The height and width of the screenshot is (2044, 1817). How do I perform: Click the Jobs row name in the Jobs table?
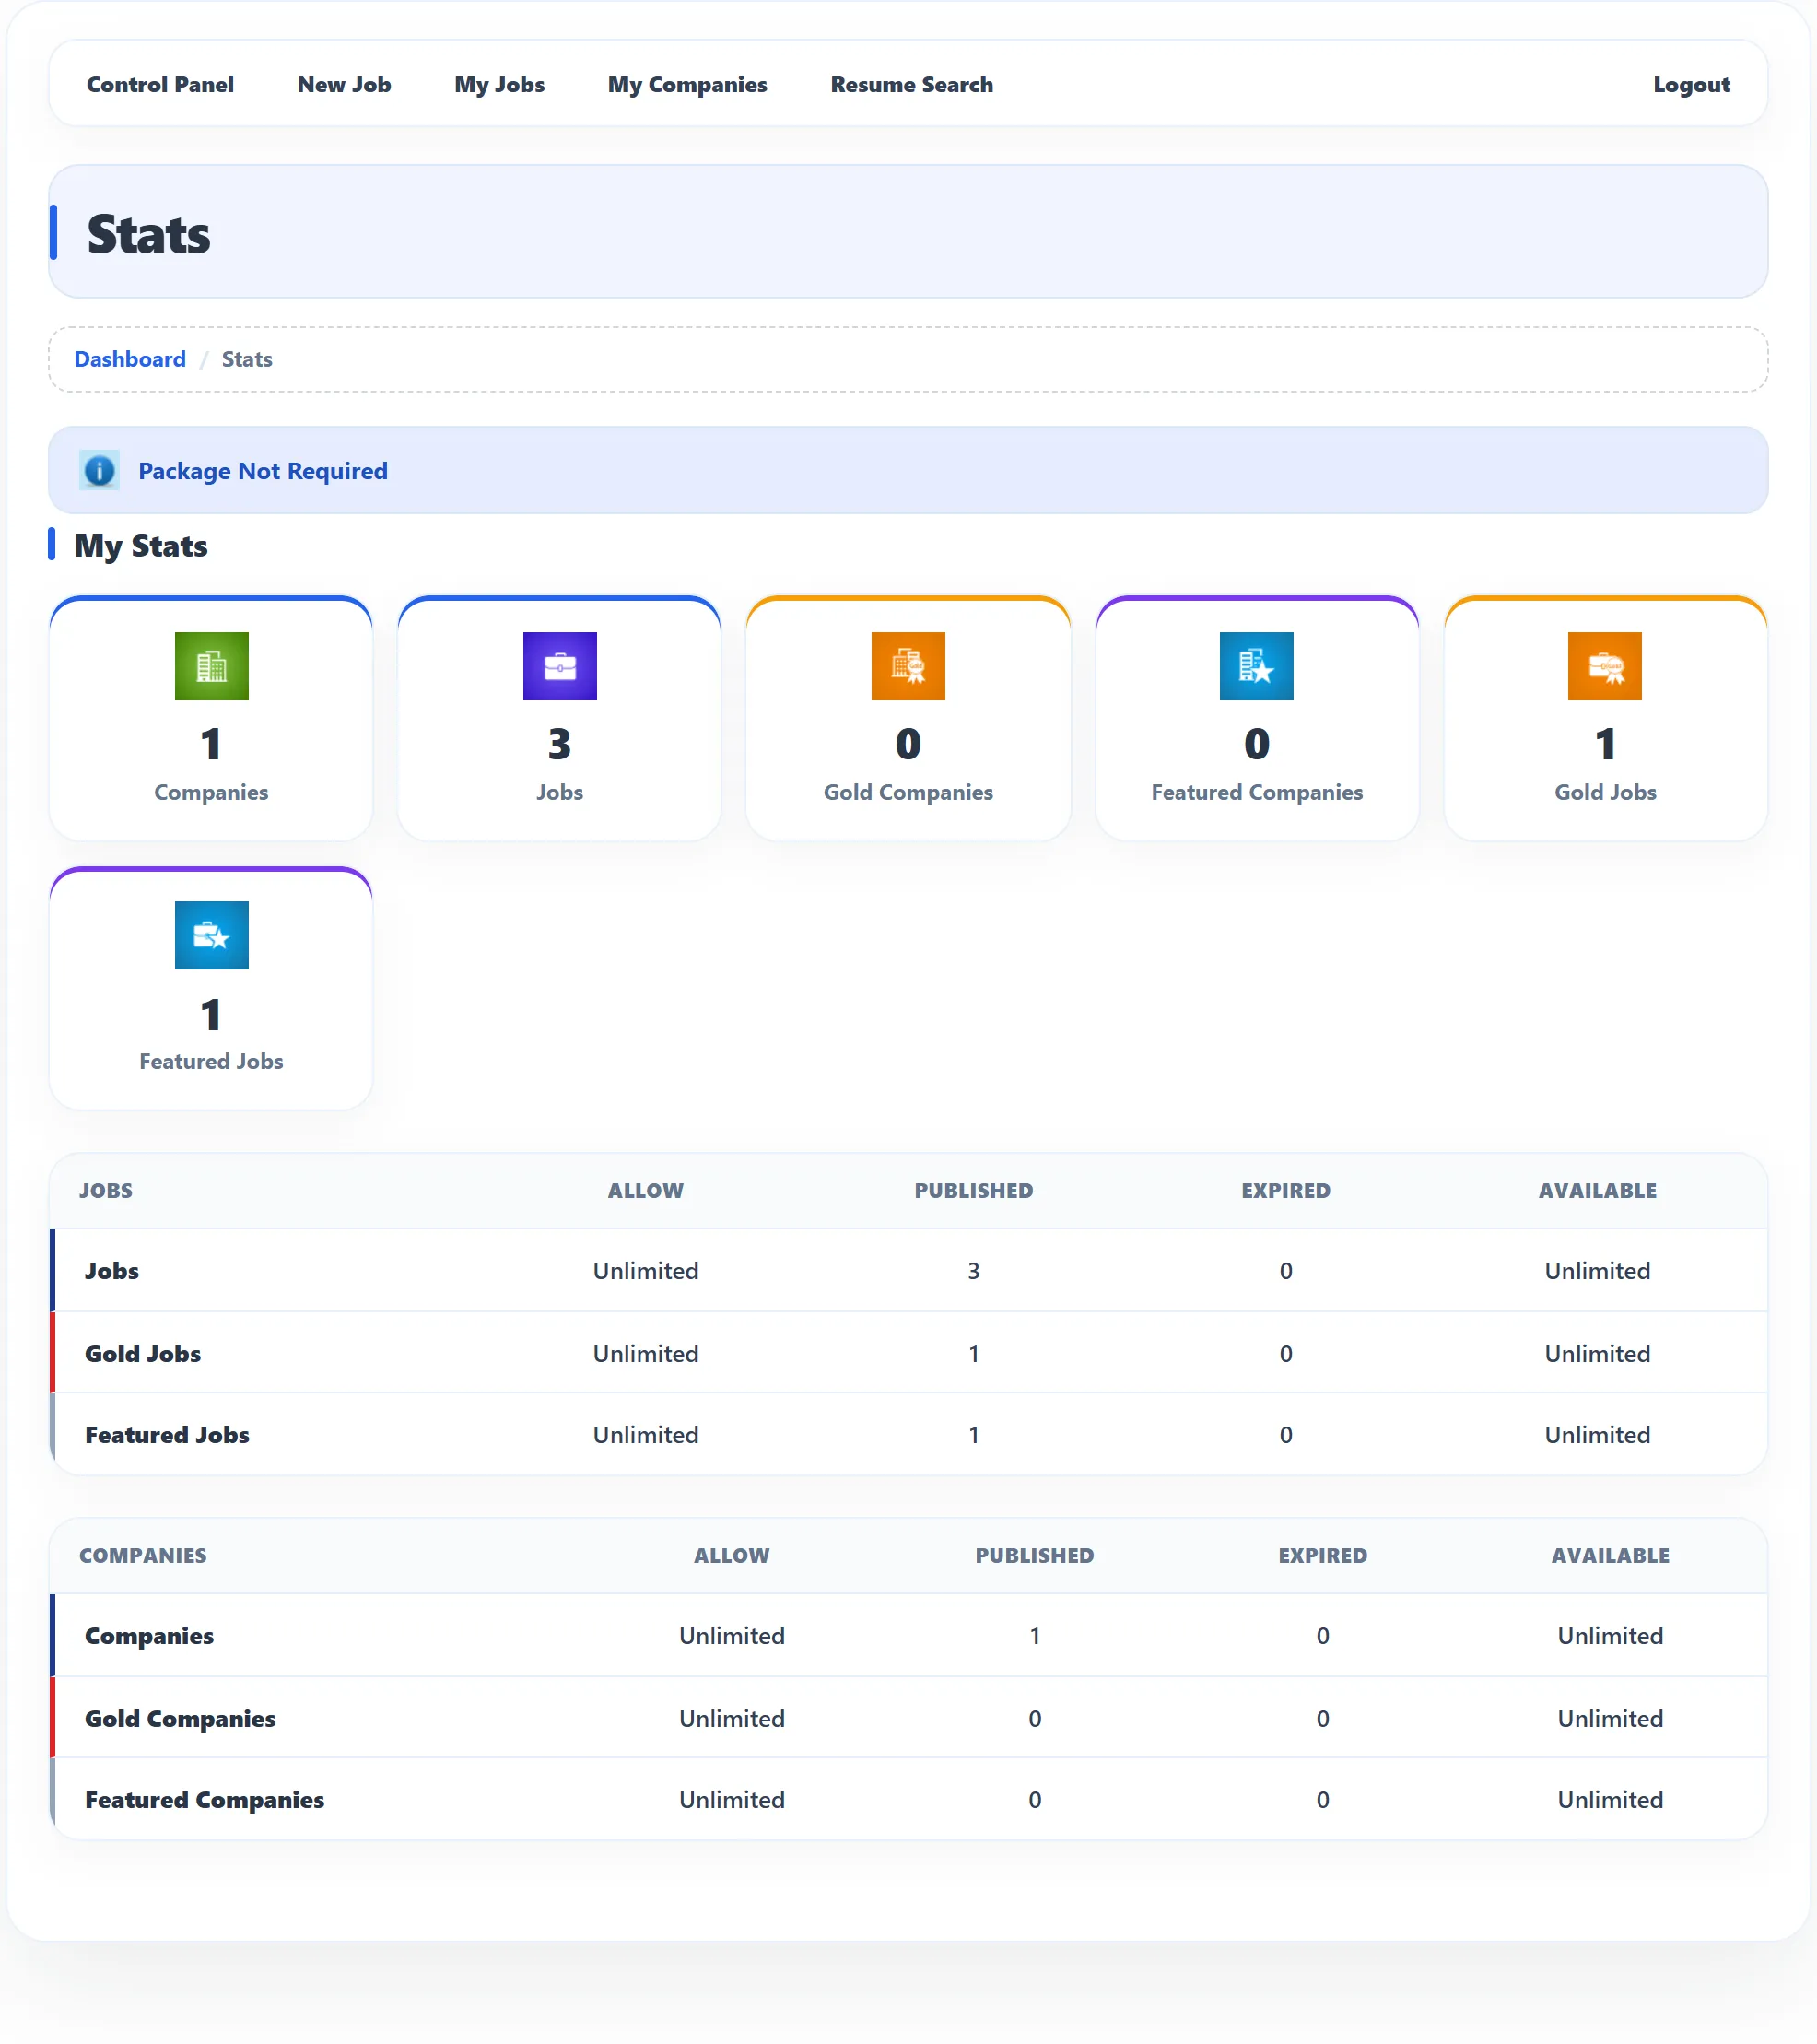click(x=111, y=1270)
